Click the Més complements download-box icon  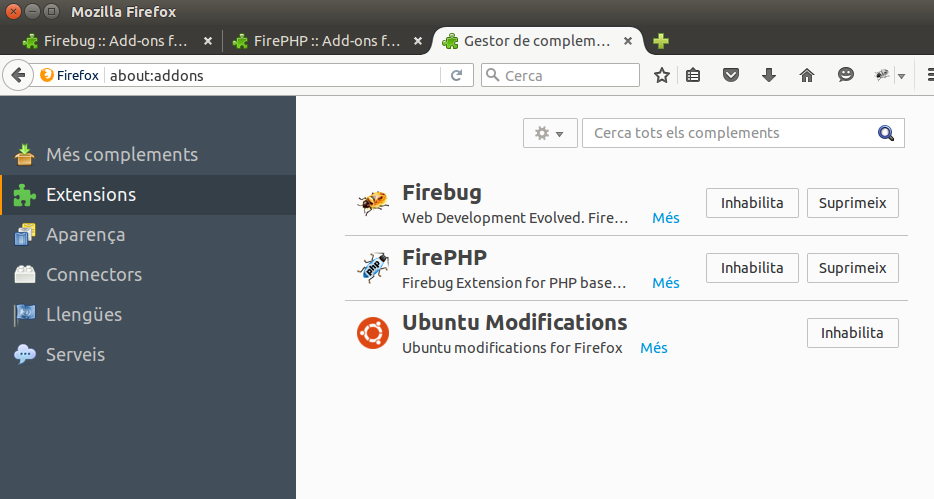click(24, 154)
